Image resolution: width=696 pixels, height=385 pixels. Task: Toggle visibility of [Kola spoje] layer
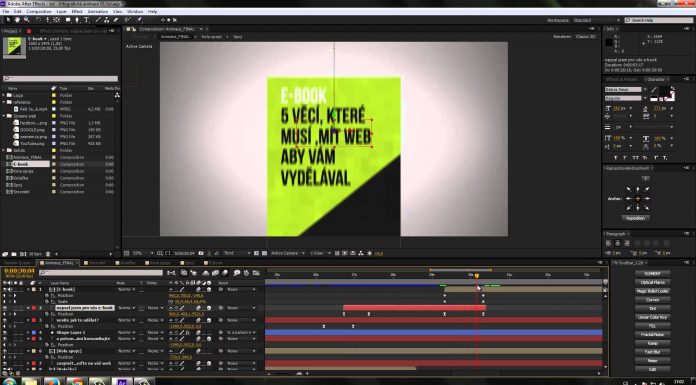click(5, 351)
